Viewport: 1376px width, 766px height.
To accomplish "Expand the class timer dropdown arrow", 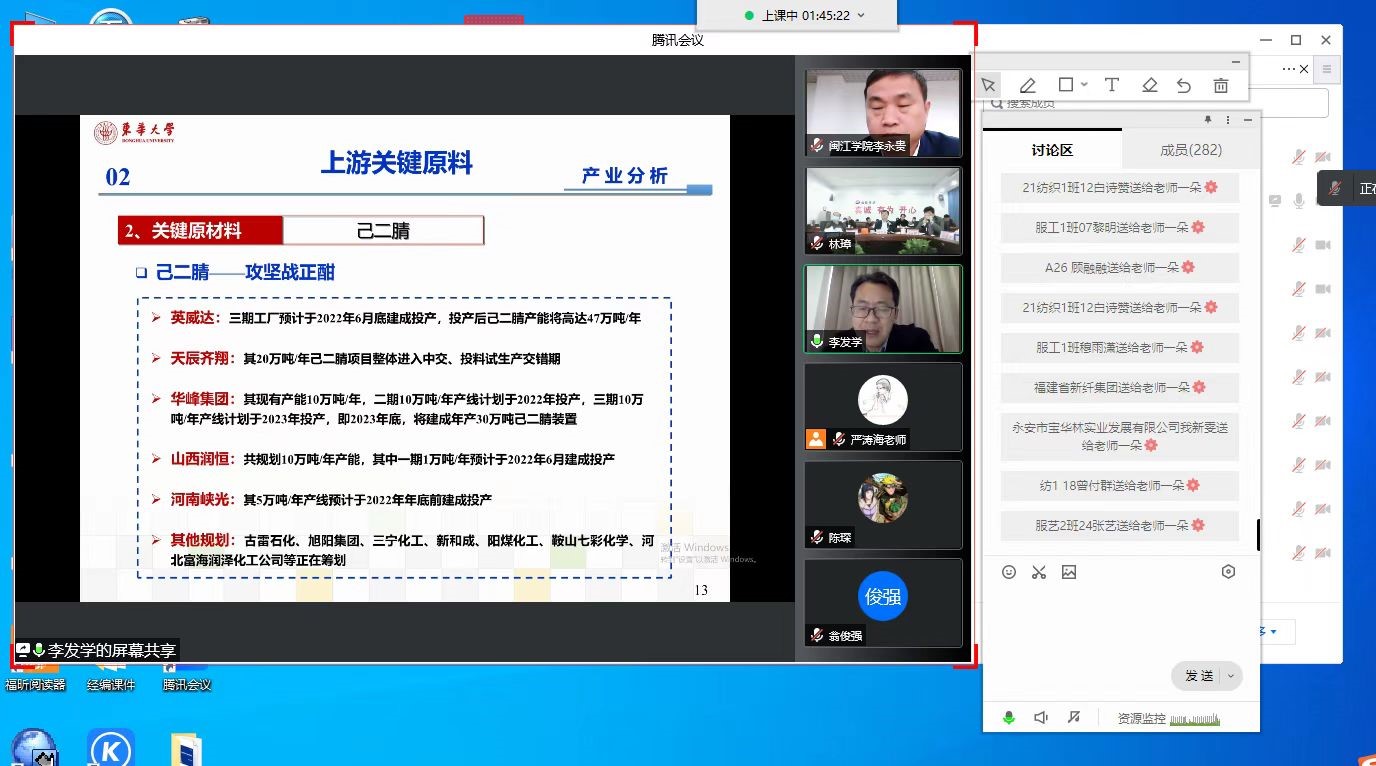I will (861, 16).
